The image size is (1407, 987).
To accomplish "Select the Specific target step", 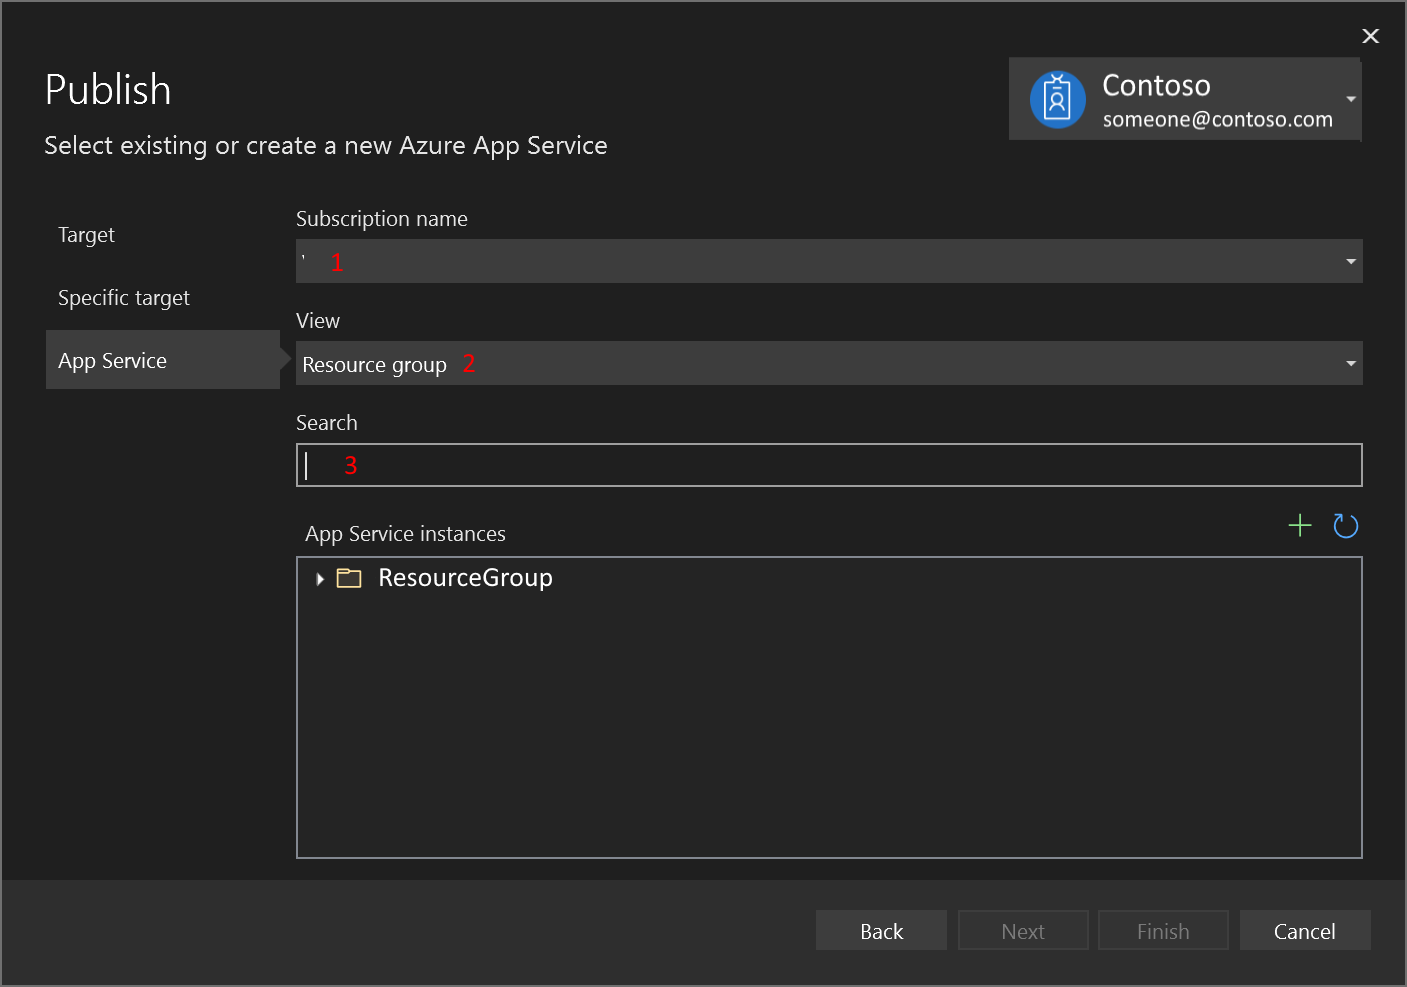I will (x=124, y=297).
